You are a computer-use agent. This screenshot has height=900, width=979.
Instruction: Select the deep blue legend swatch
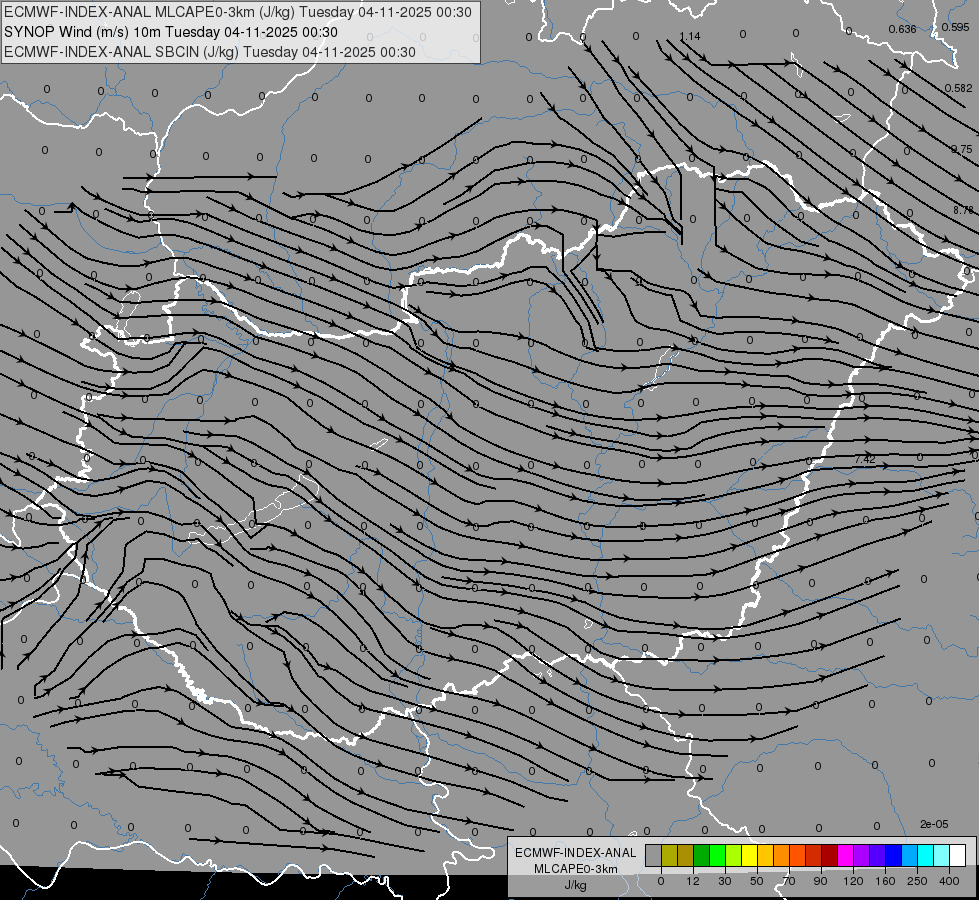893,856
